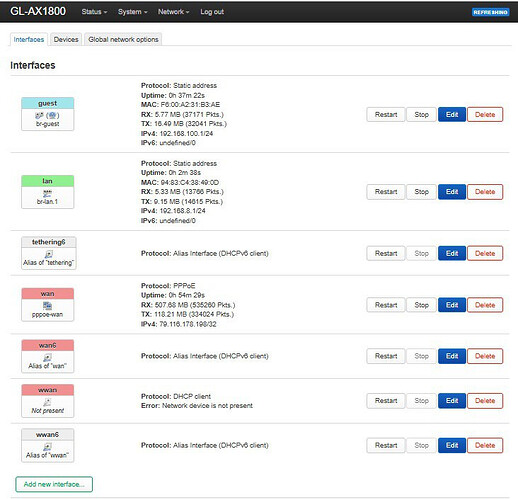This screenshot has width=518, height=499.
Task: Restart the guest interface
Action: pyautogui.click(x=386, y=115)
